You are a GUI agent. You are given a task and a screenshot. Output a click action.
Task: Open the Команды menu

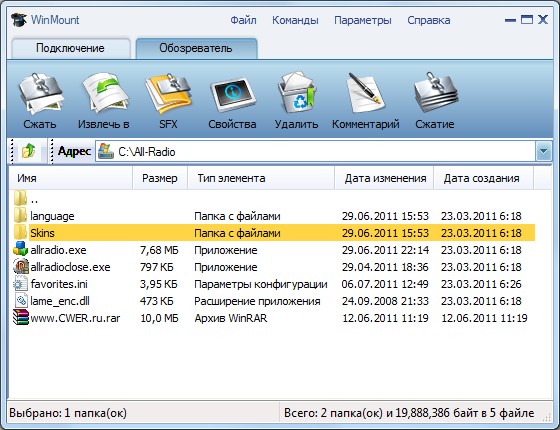click(x=295, y=20)
